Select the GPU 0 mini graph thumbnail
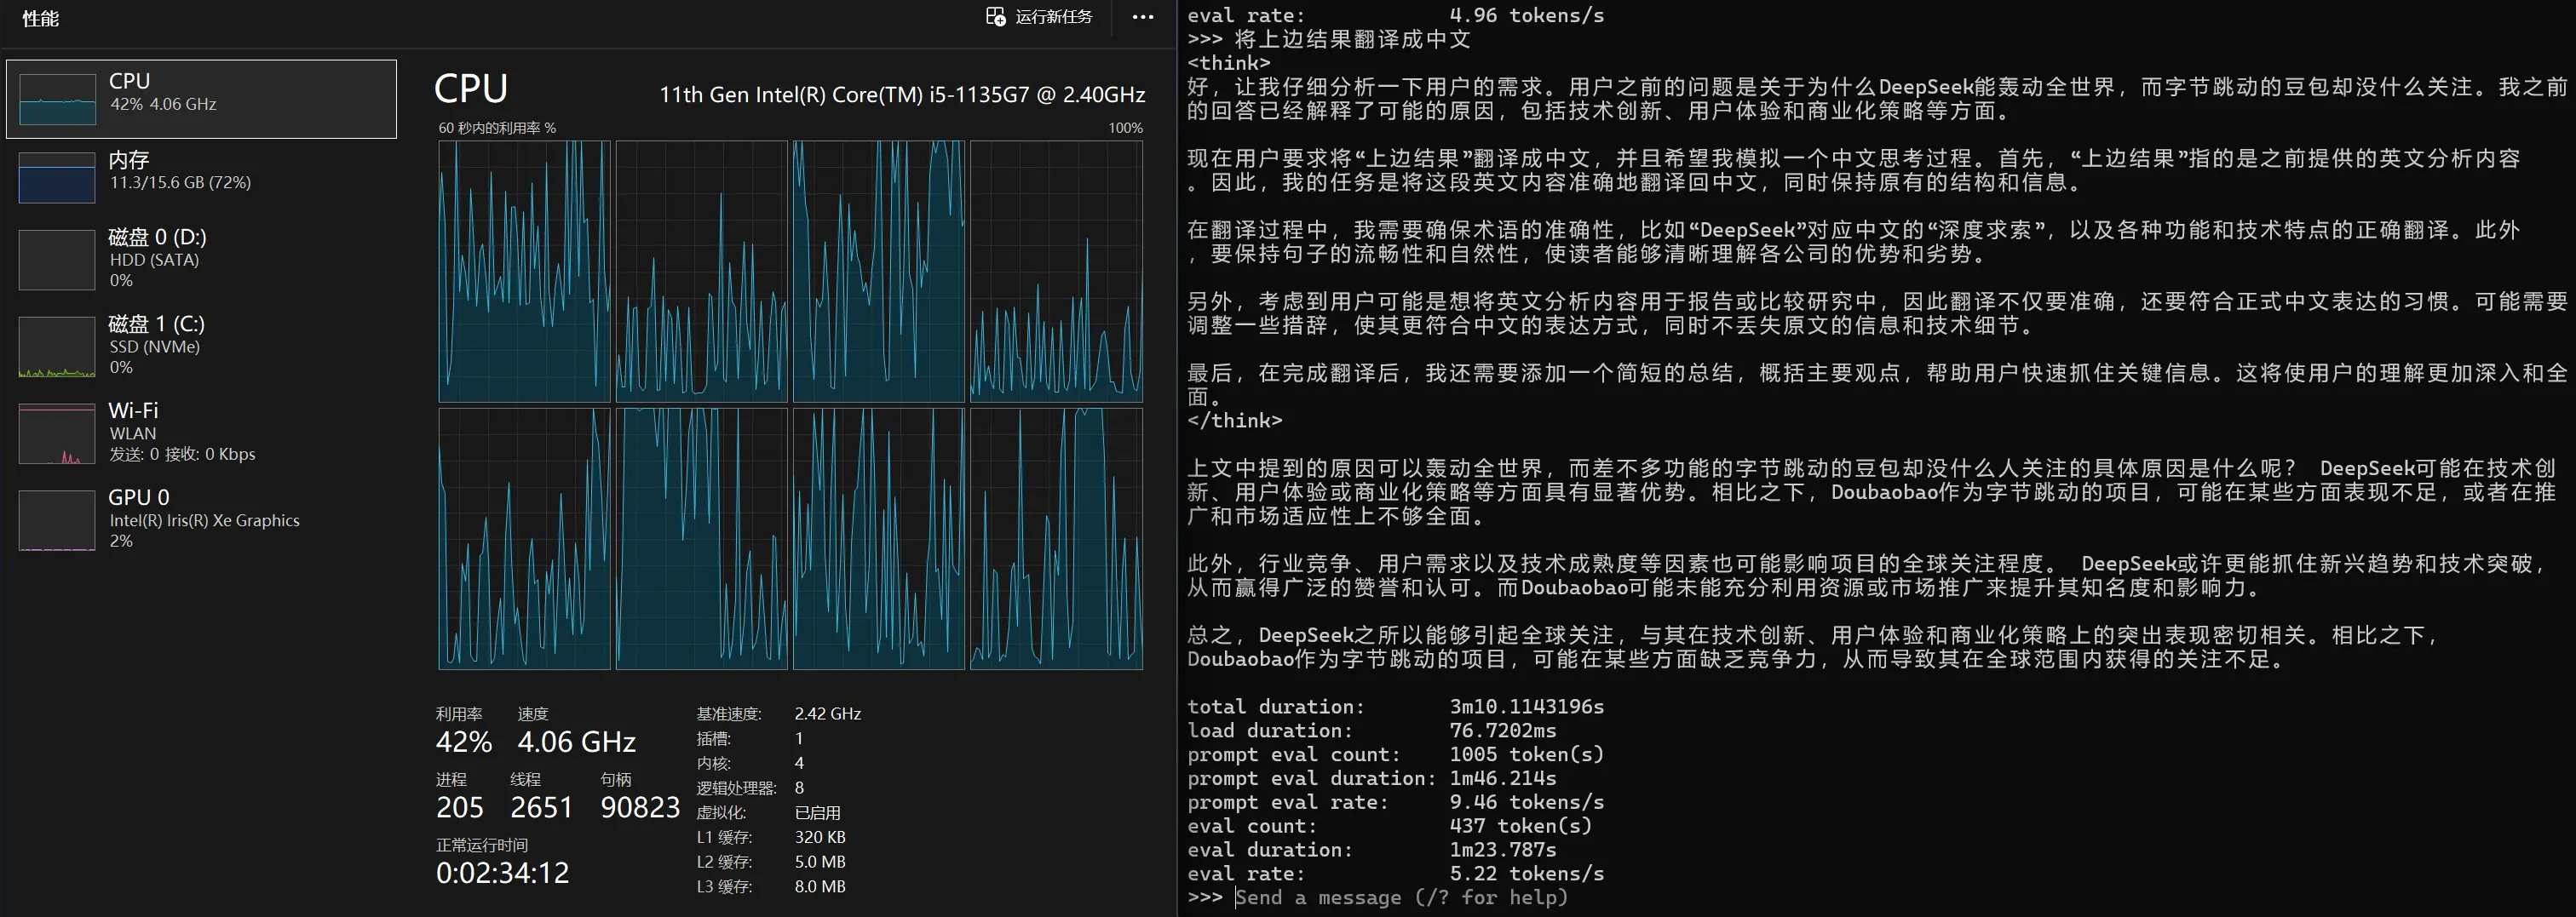The image size is (2576, 917). coord(57,521)
